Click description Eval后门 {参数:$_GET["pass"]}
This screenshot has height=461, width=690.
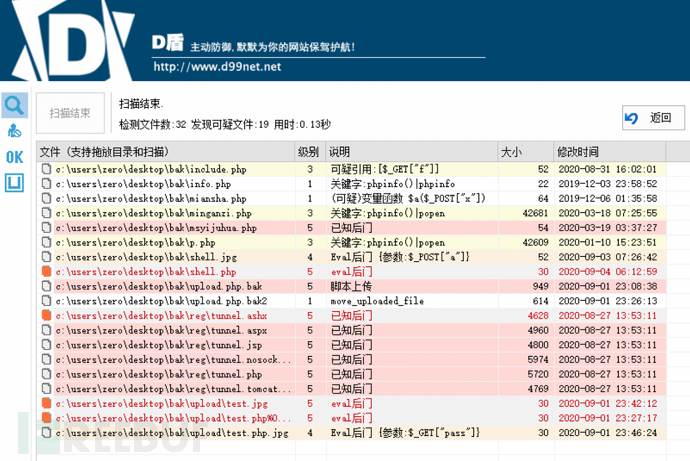(405, 433)
